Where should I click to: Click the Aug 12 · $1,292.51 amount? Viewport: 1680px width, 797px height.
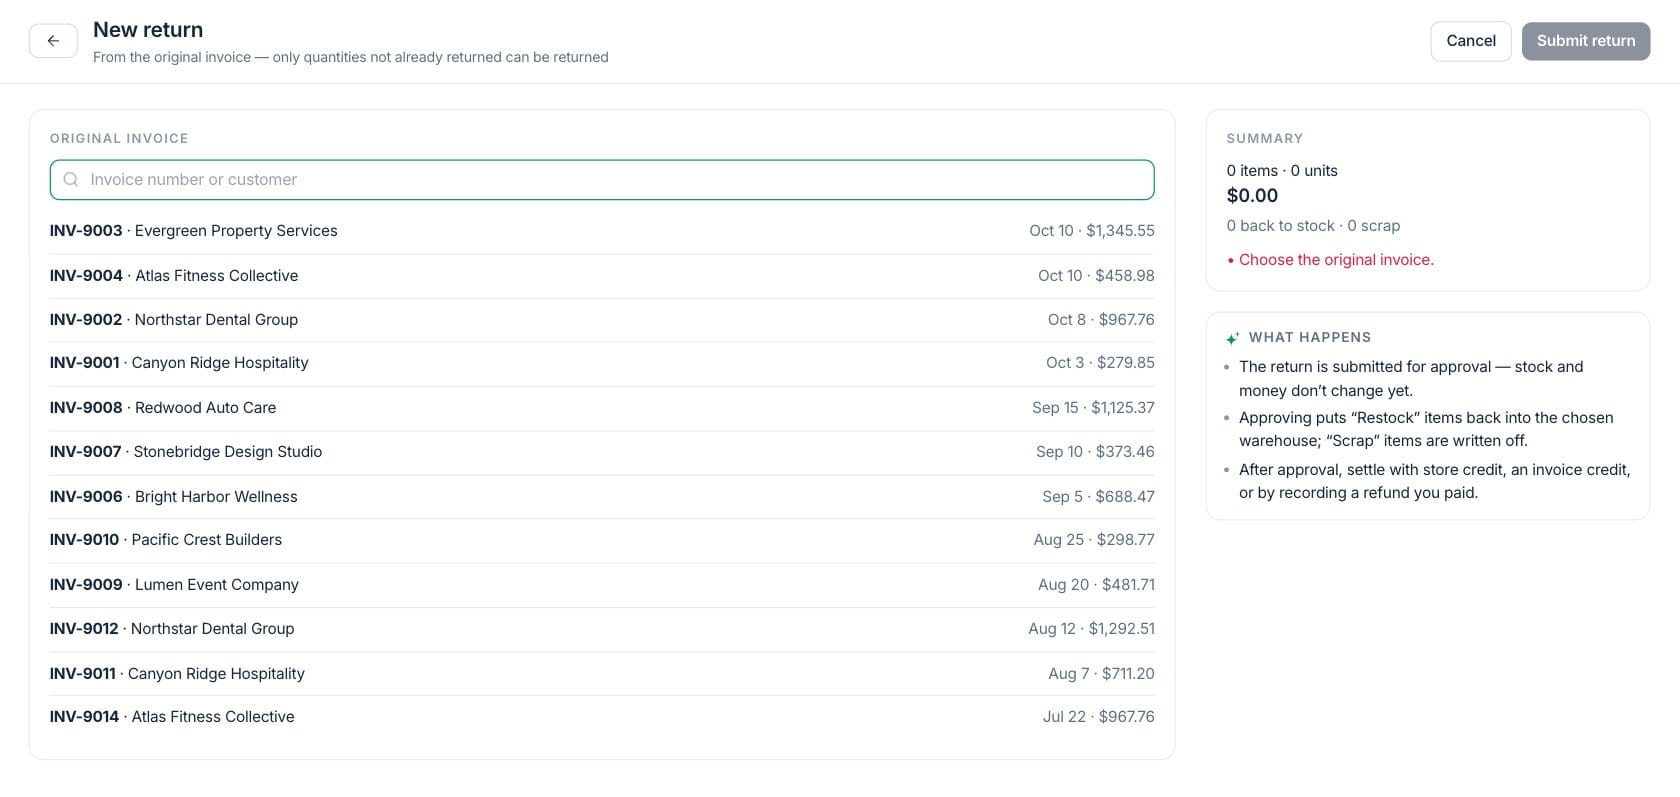point(1091,629)
